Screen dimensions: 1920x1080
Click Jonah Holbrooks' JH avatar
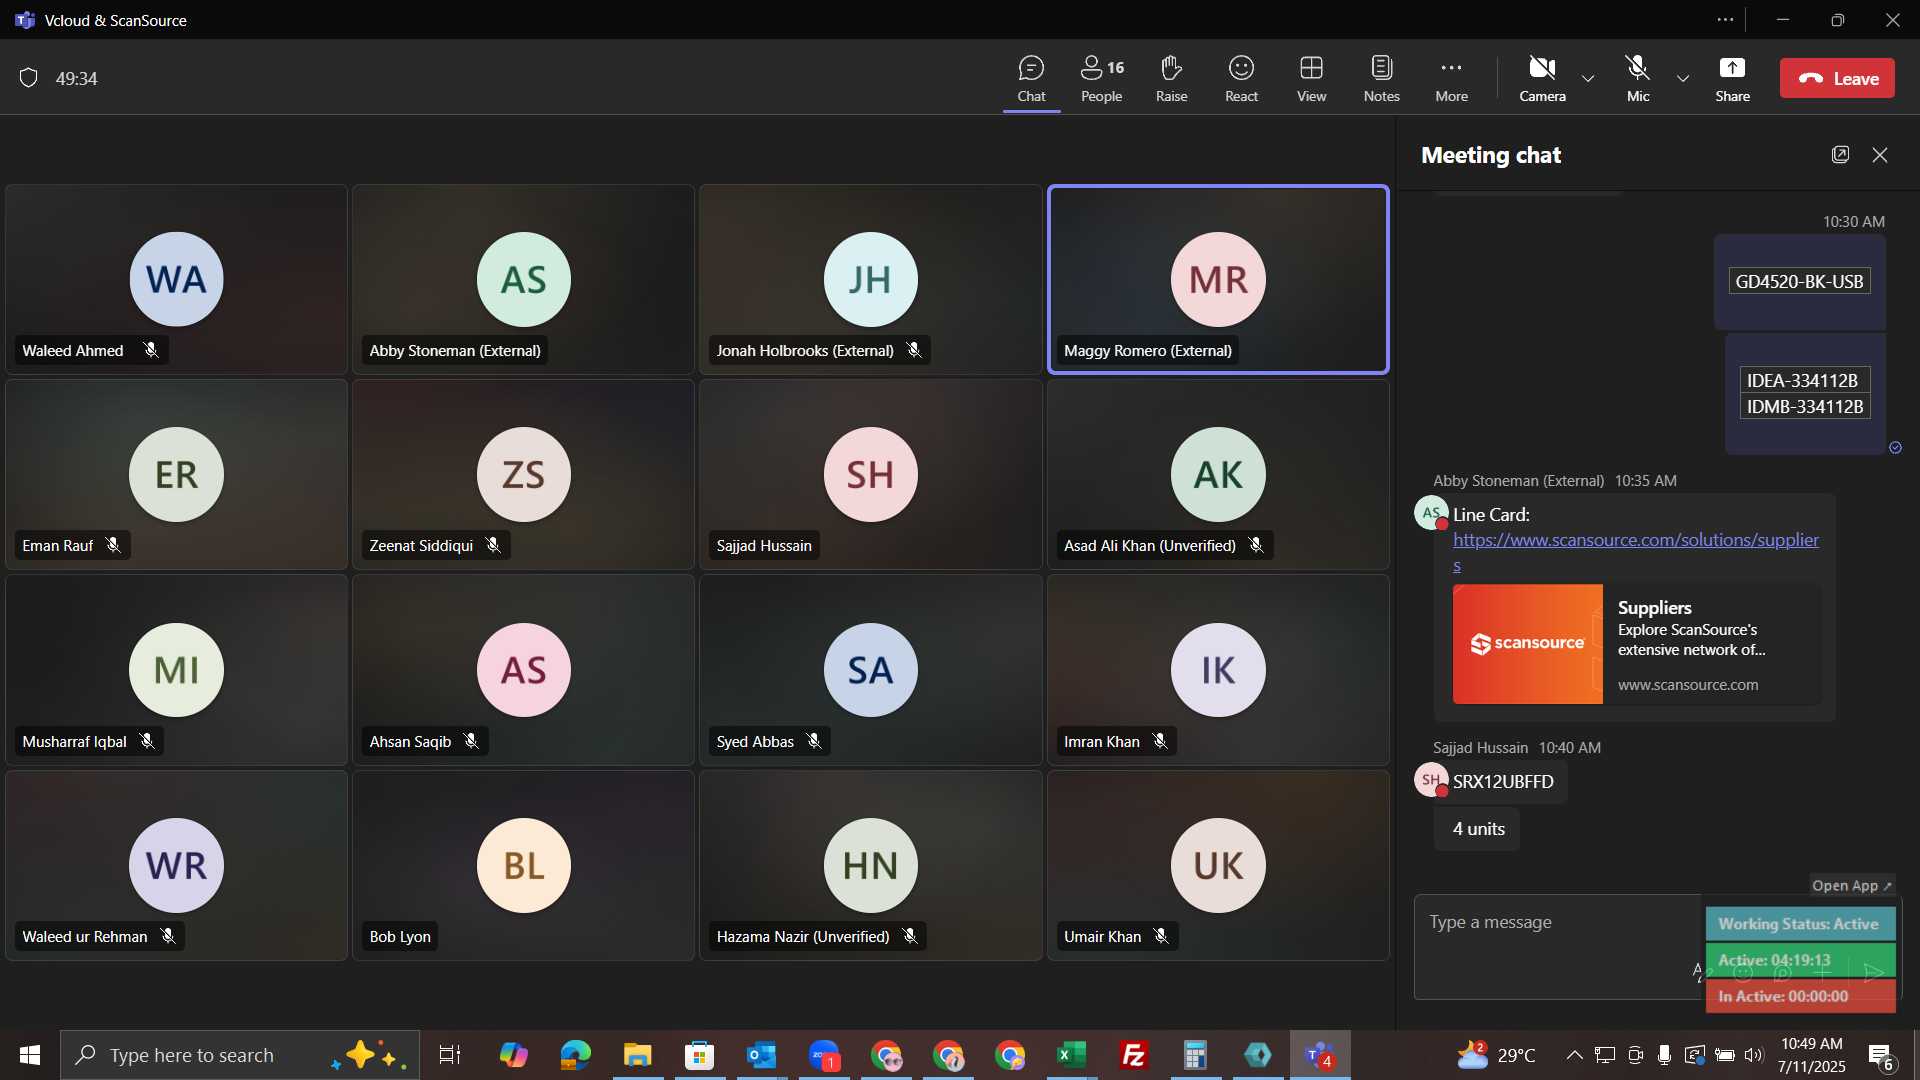(x=871, y=279)
